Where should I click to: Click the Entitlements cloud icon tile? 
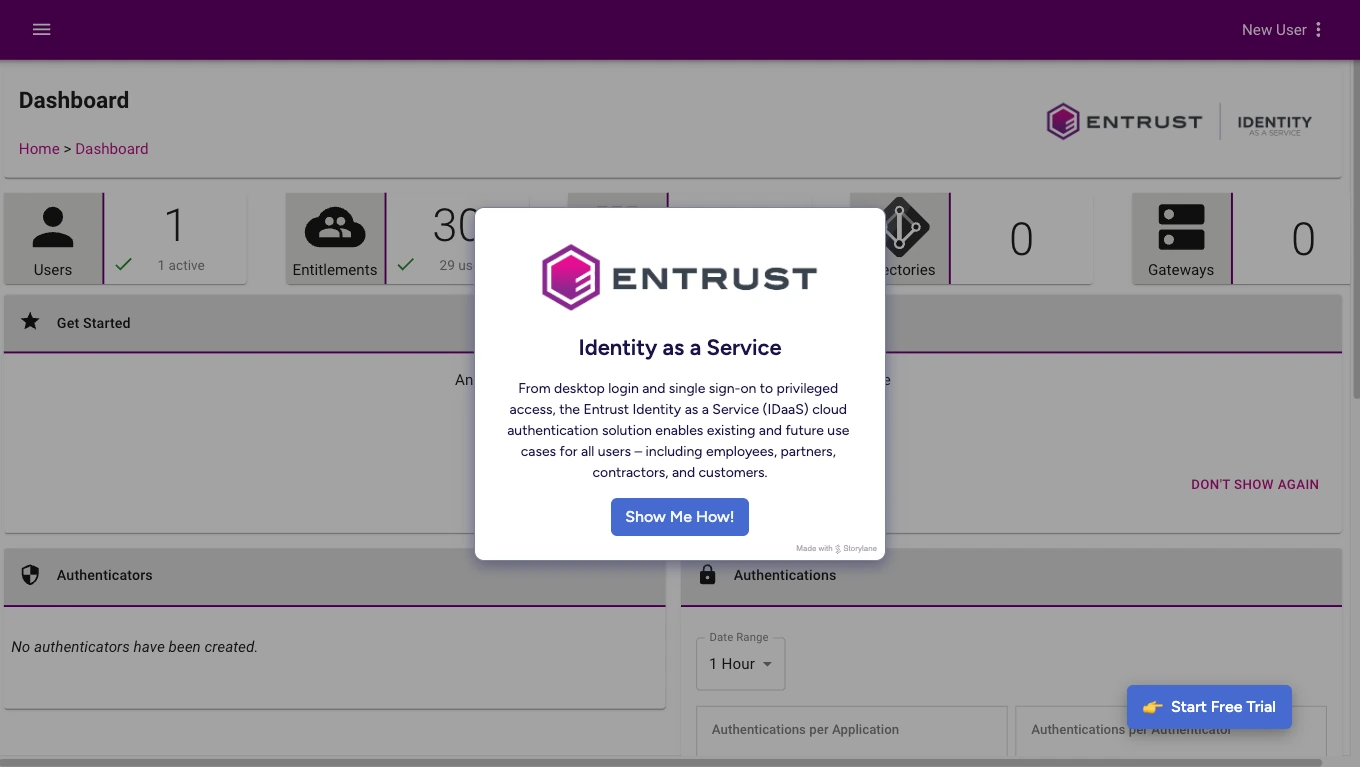point(335,239)
